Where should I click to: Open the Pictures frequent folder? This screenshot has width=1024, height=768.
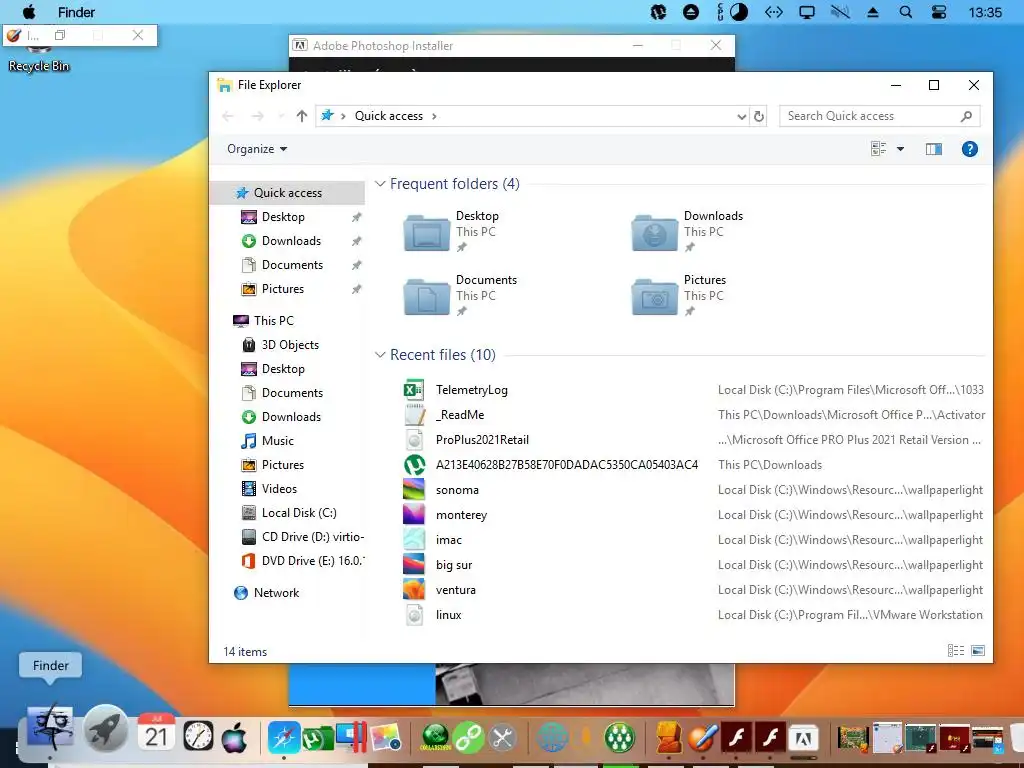[679, 296]
